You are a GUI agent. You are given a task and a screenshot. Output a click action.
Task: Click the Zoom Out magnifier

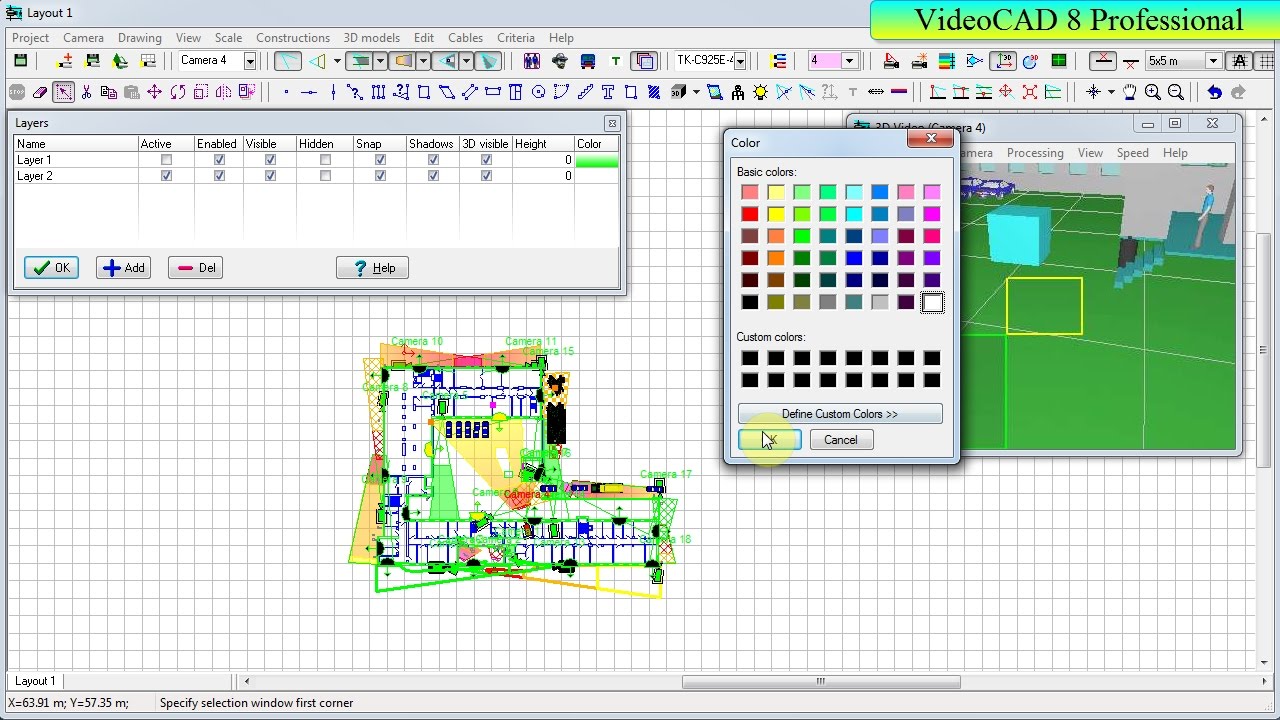pos(1176,92)
